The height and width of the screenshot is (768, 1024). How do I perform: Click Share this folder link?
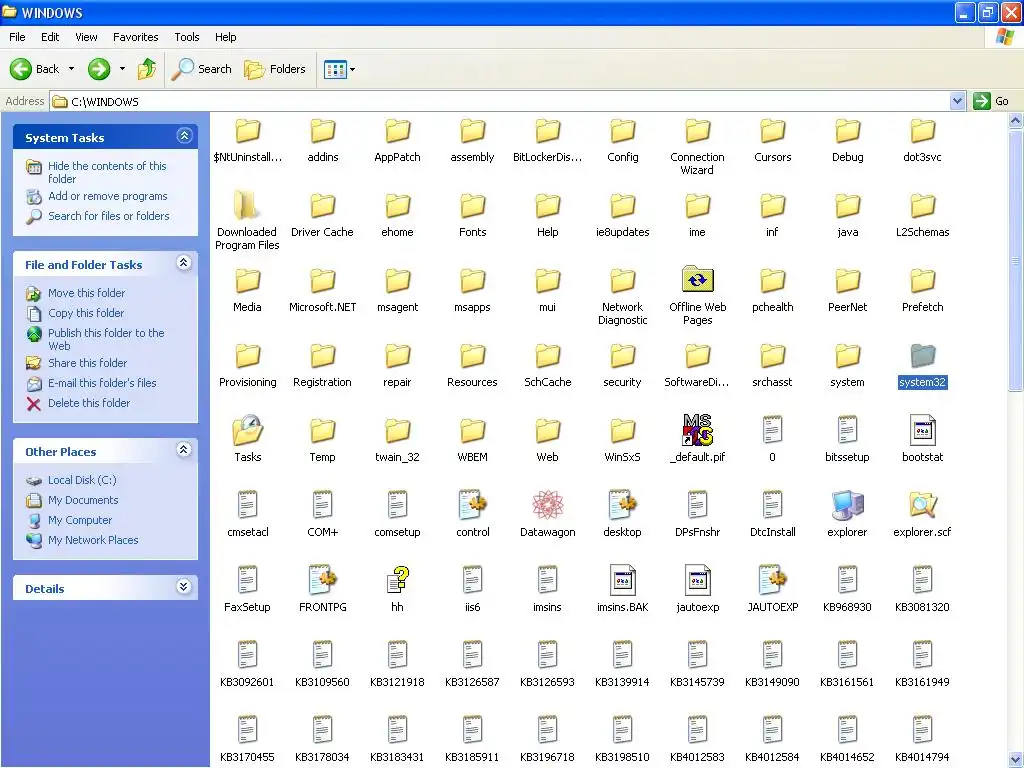pyautogui.click(x=88, y=363)
